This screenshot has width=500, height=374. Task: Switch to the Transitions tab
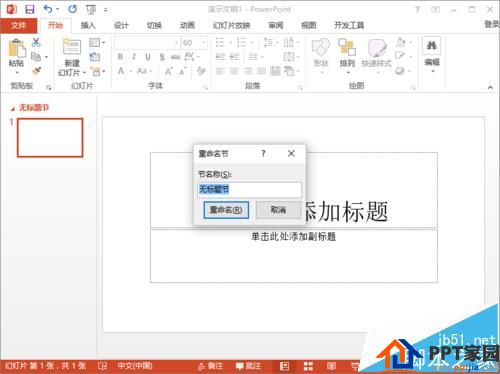click(154, 25)
